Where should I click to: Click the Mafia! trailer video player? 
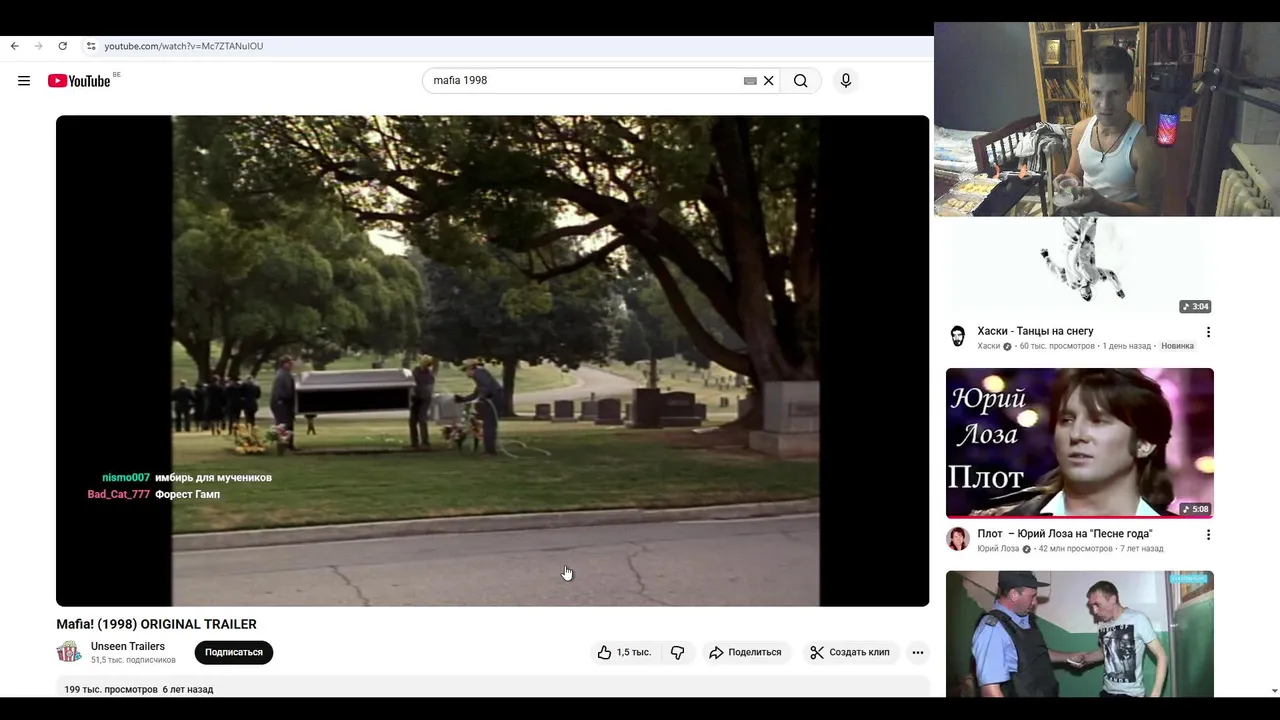pos(492,360)
